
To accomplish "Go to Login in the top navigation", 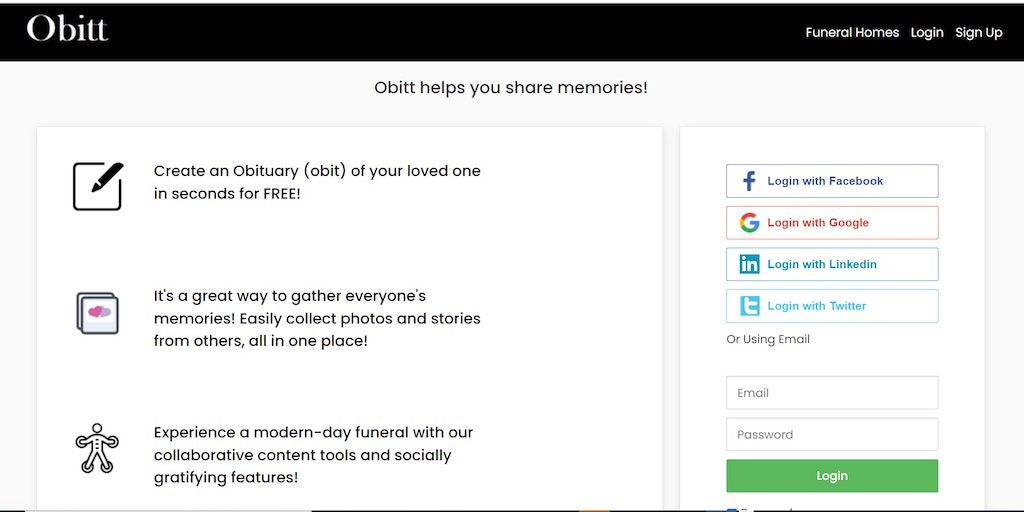I will coord(926,32).
